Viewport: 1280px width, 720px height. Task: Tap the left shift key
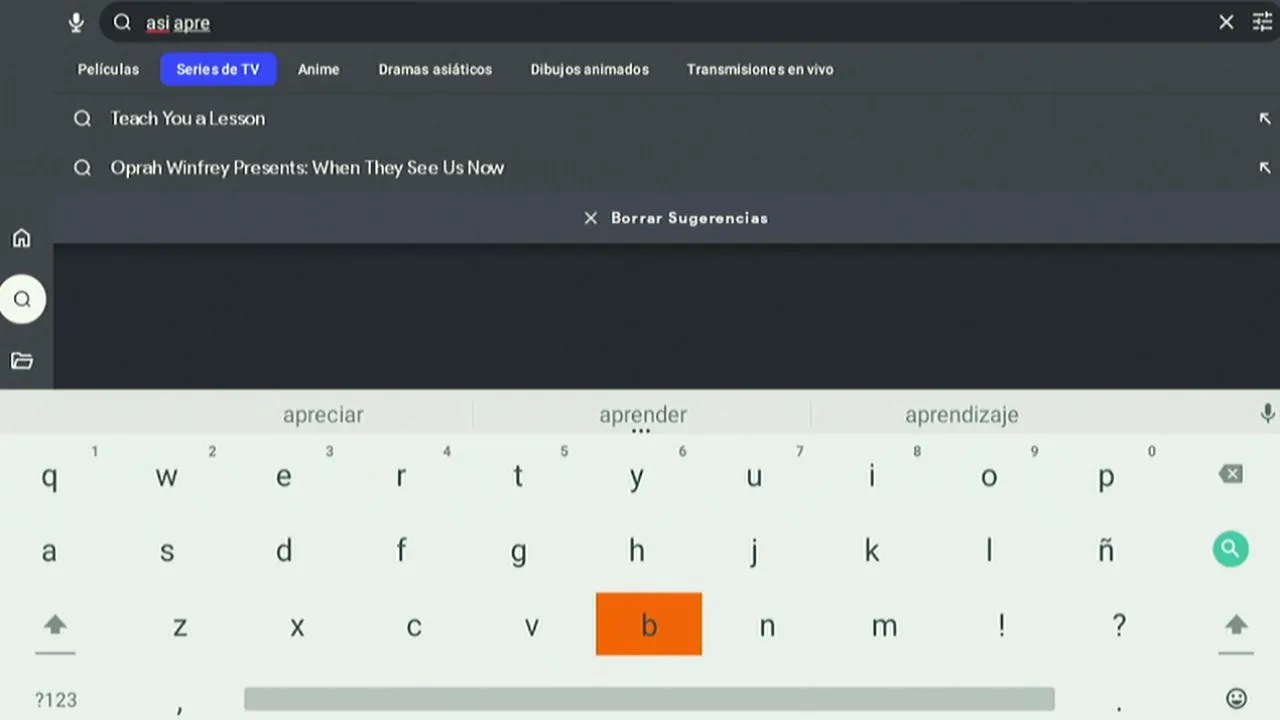(55, 626)
